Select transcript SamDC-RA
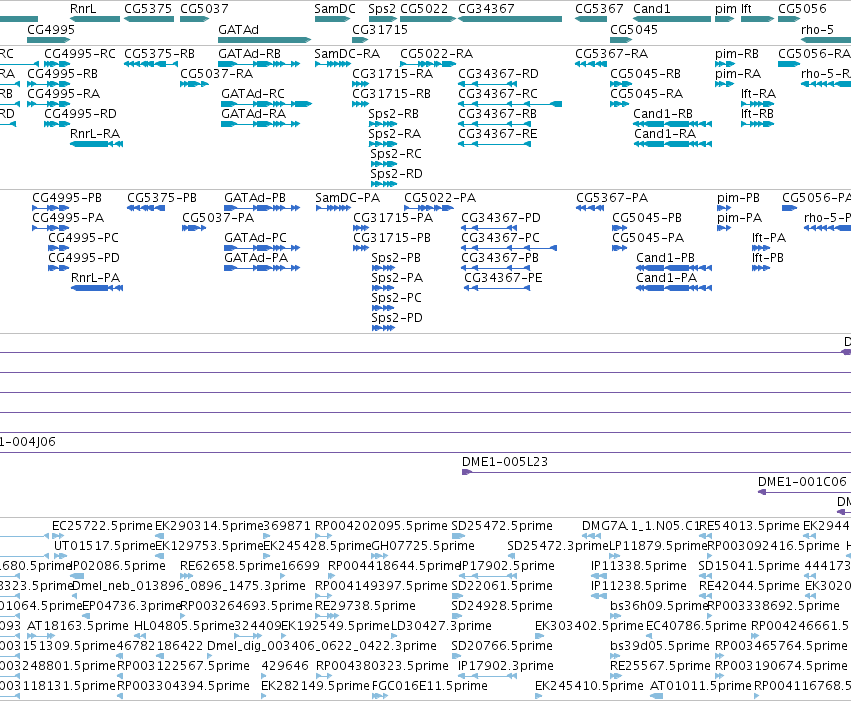Viewport: 851px width, 701px height. [x=347, y=54]
